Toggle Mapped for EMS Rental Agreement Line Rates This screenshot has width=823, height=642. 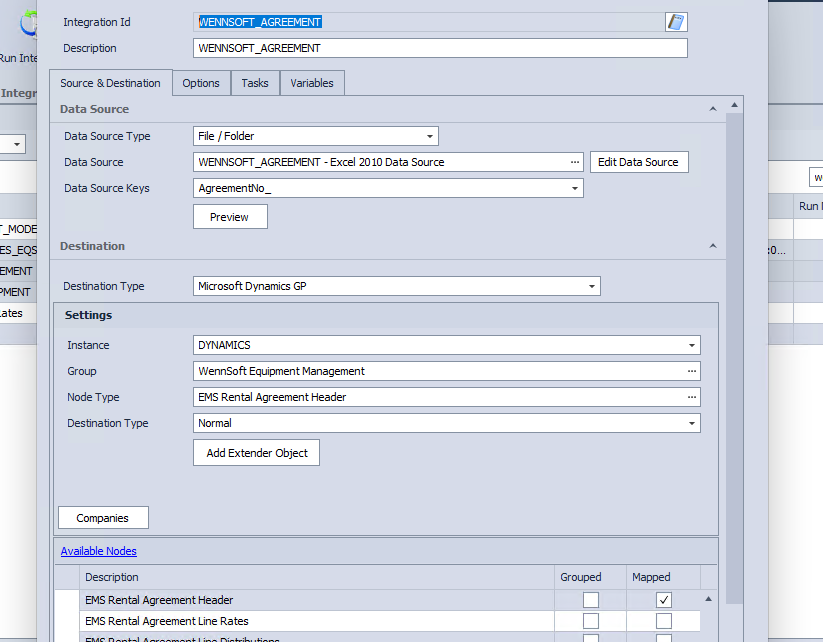663,621
